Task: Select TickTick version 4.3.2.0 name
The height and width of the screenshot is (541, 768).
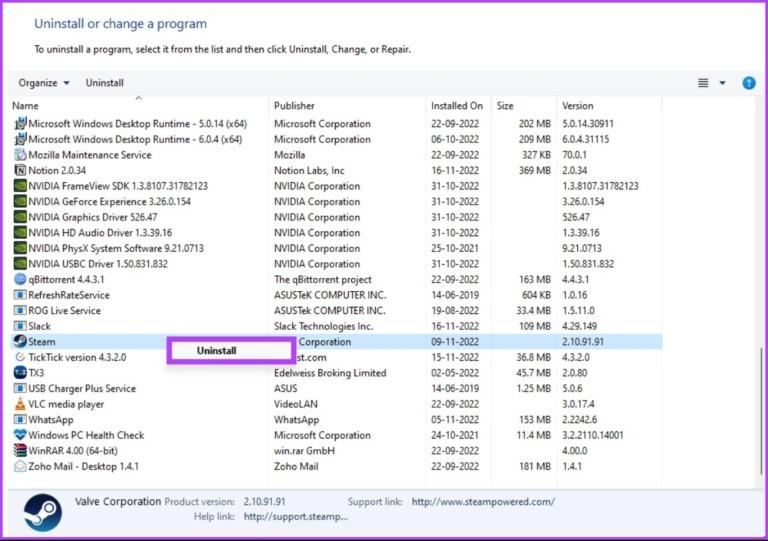Action: 77,357
